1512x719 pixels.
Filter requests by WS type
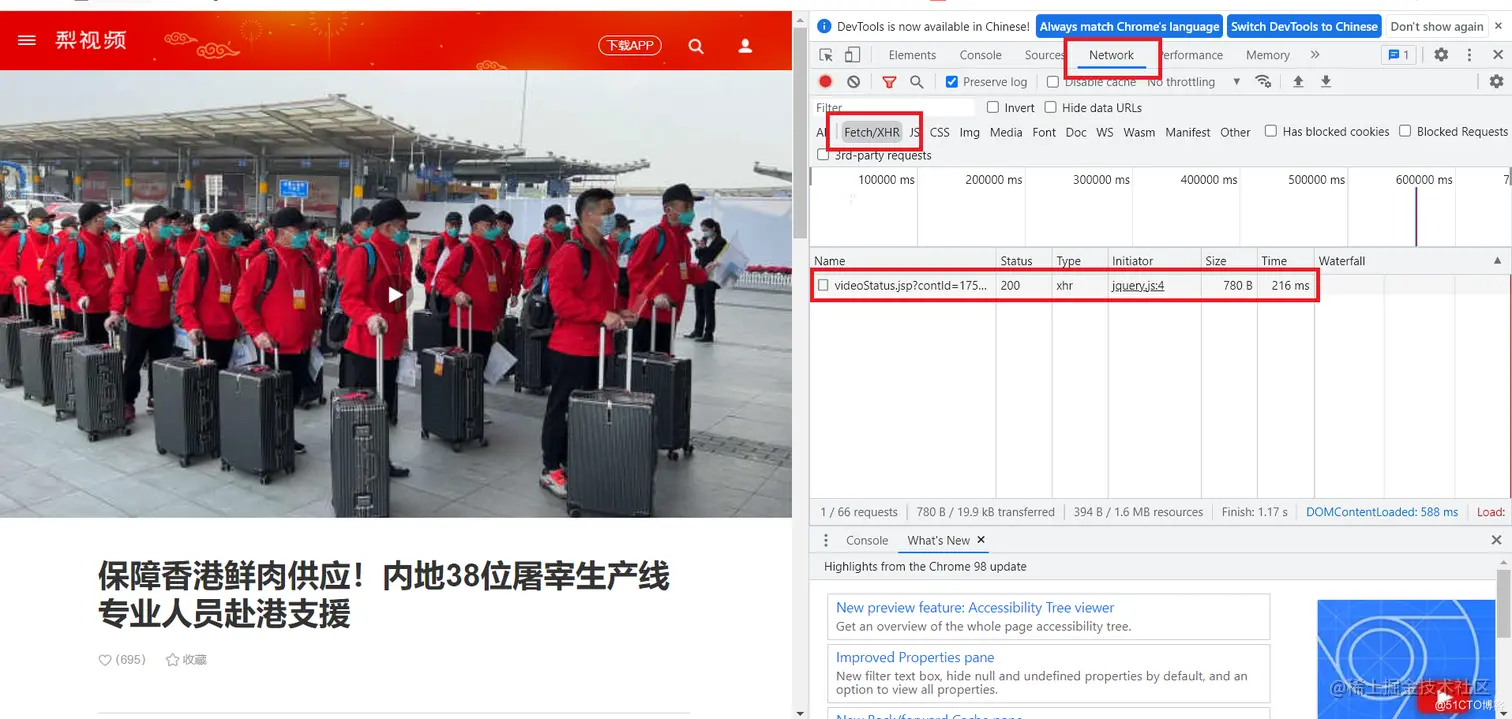[1105, 132]
